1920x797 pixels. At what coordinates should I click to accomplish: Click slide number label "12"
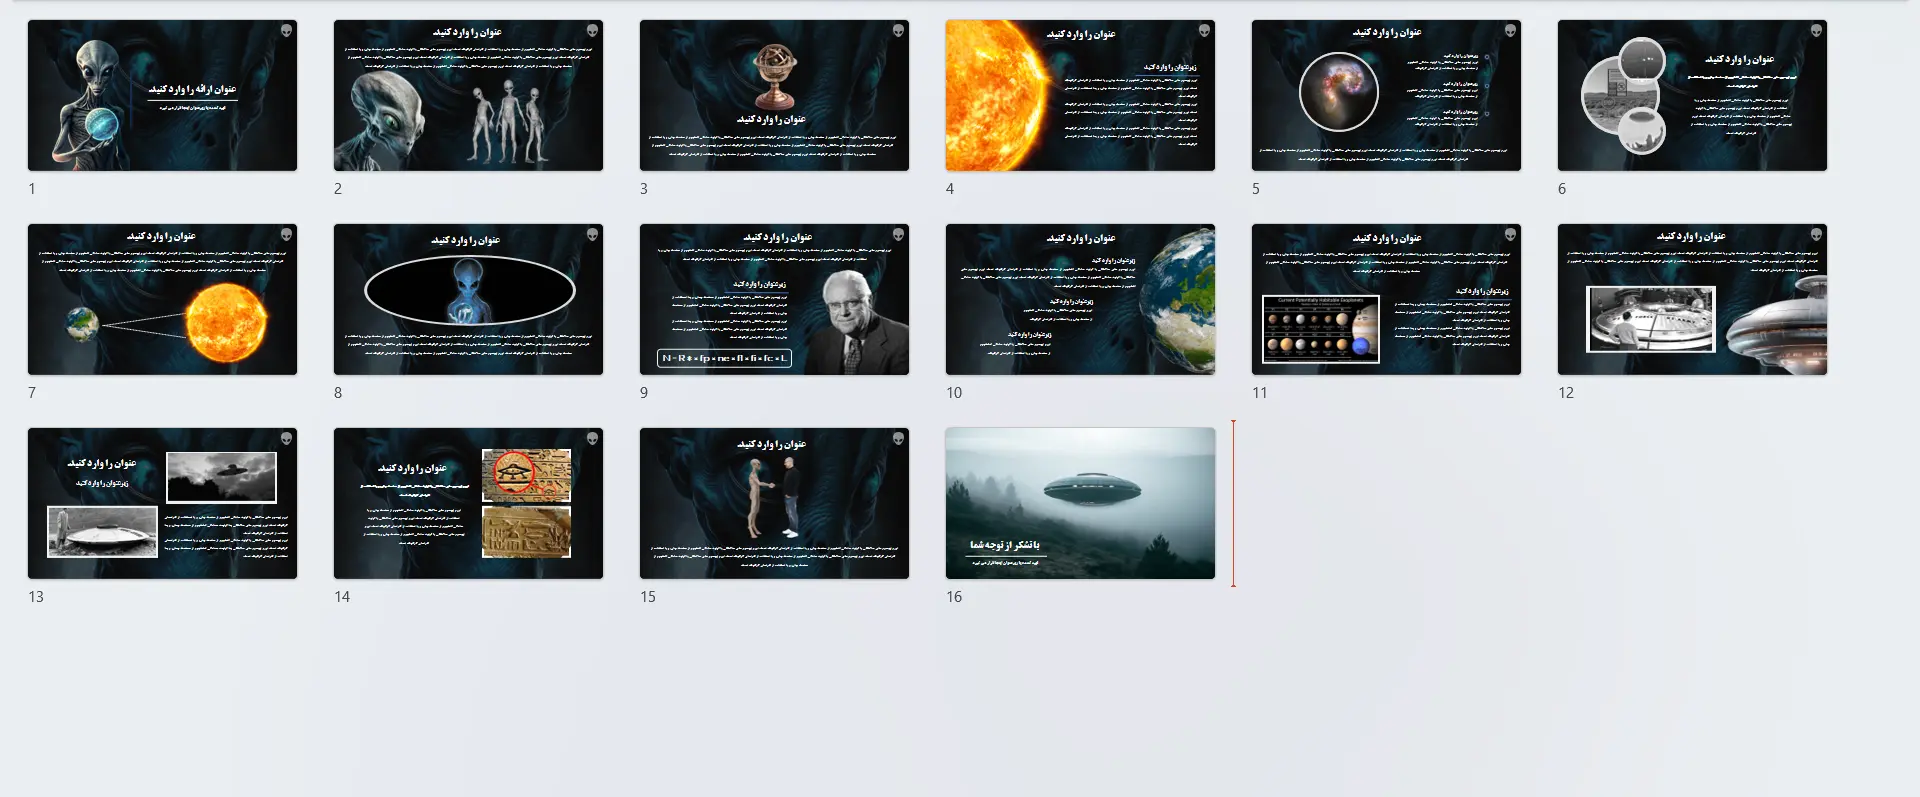[1566, 393]
